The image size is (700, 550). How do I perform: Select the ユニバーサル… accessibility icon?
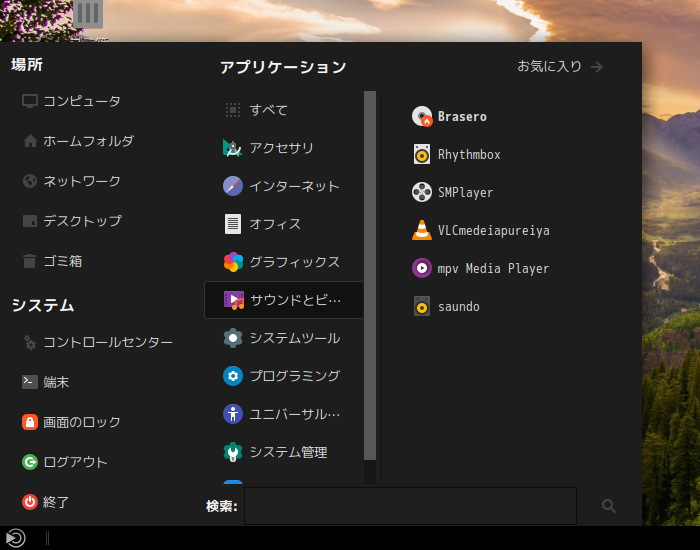tap(233, 414)
